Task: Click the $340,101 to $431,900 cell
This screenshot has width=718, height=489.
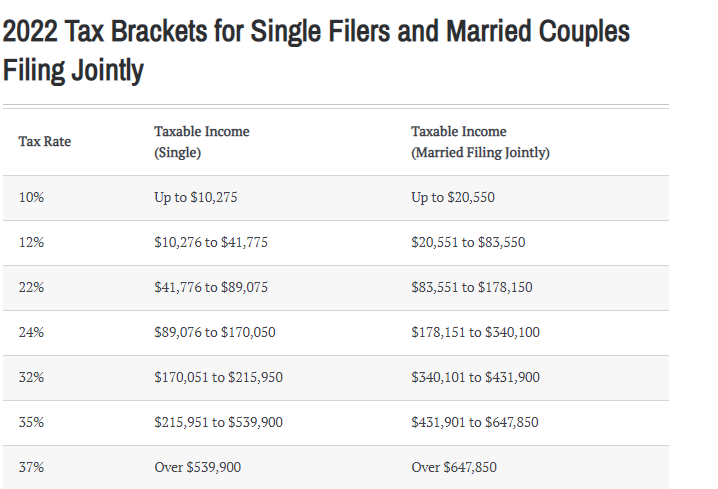Action: 475,377
